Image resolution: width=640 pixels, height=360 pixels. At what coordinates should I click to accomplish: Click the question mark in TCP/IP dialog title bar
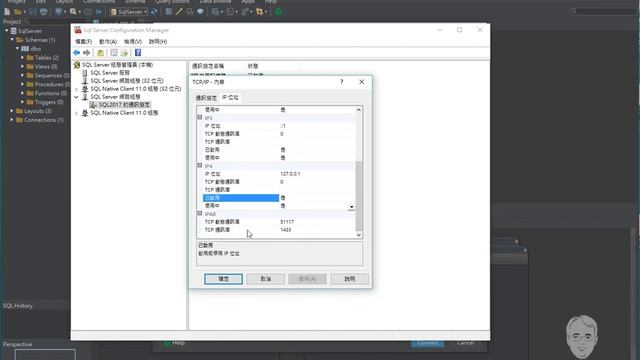pos(342,82)
